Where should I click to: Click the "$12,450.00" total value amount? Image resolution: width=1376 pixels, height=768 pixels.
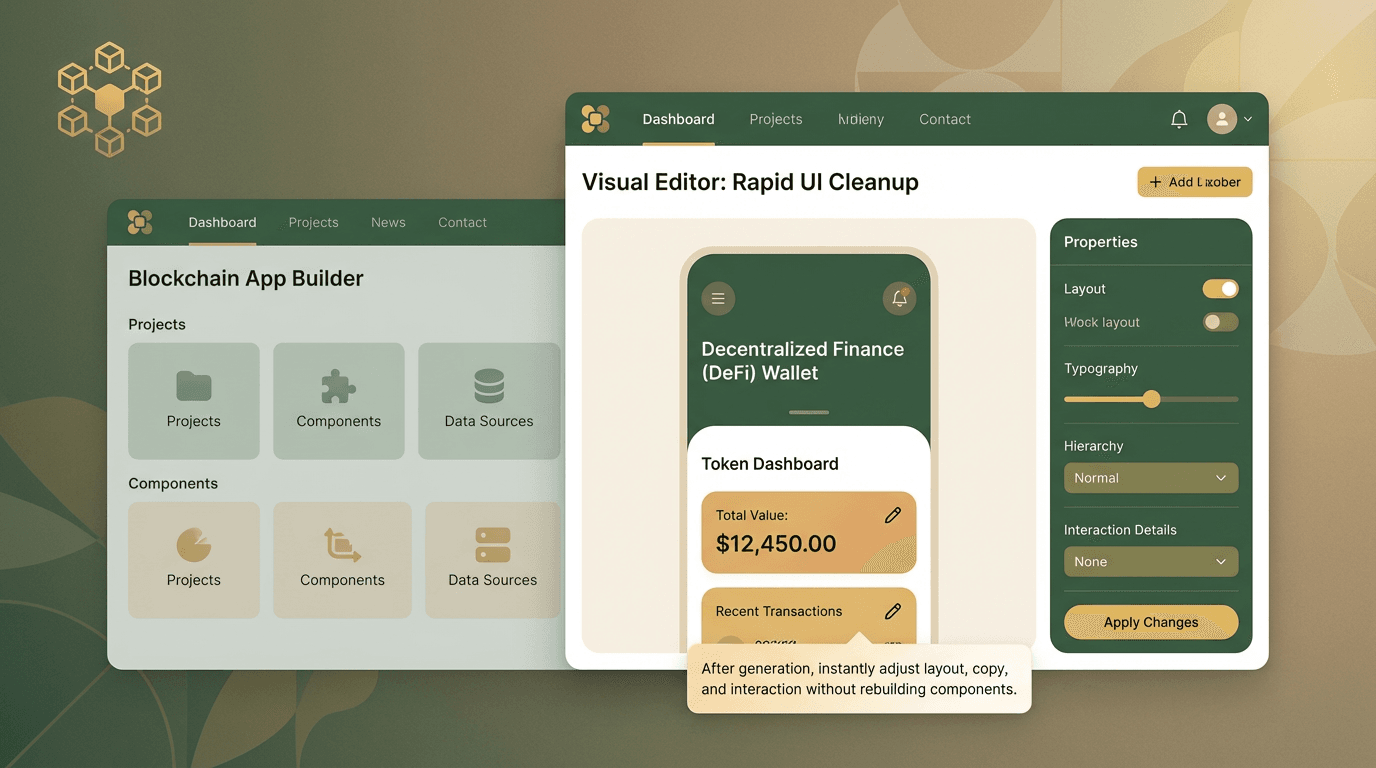[776, 544]
